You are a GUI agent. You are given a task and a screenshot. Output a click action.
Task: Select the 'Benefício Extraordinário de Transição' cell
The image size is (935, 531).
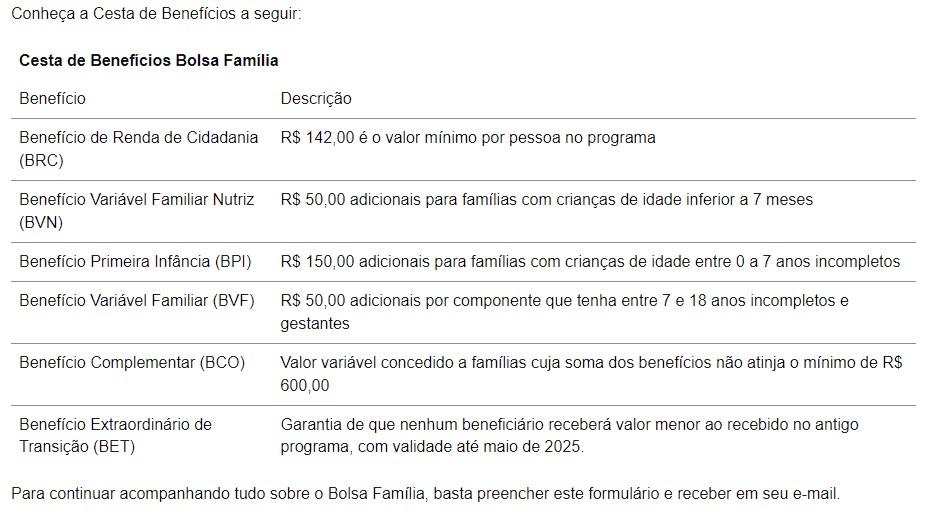[115, 435]
